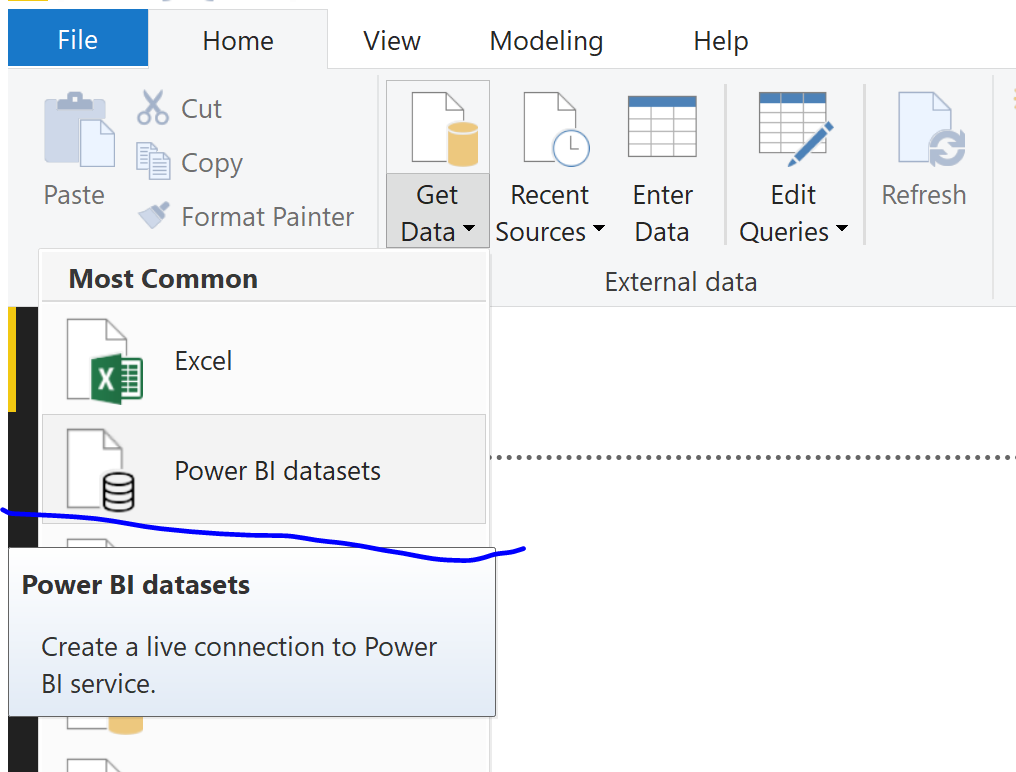Click the Enter Data label text
The width and height of the screenshot is (1016, 772).
(x=662, y=213)
